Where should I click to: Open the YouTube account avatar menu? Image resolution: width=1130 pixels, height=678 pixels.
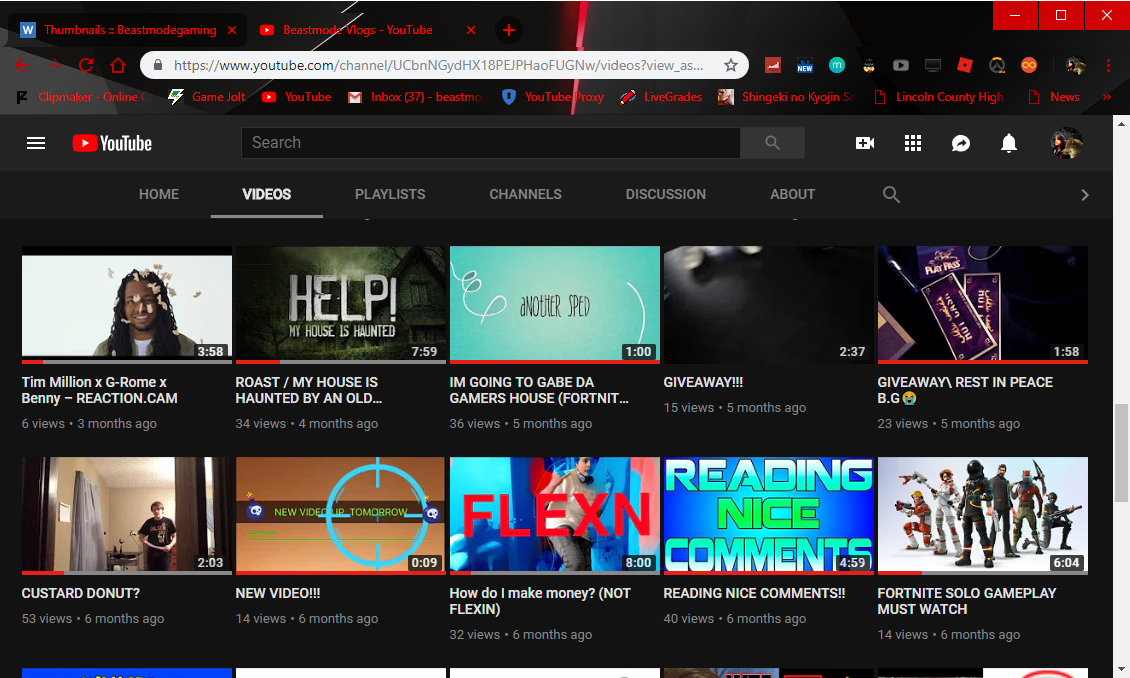(1067, 143)
